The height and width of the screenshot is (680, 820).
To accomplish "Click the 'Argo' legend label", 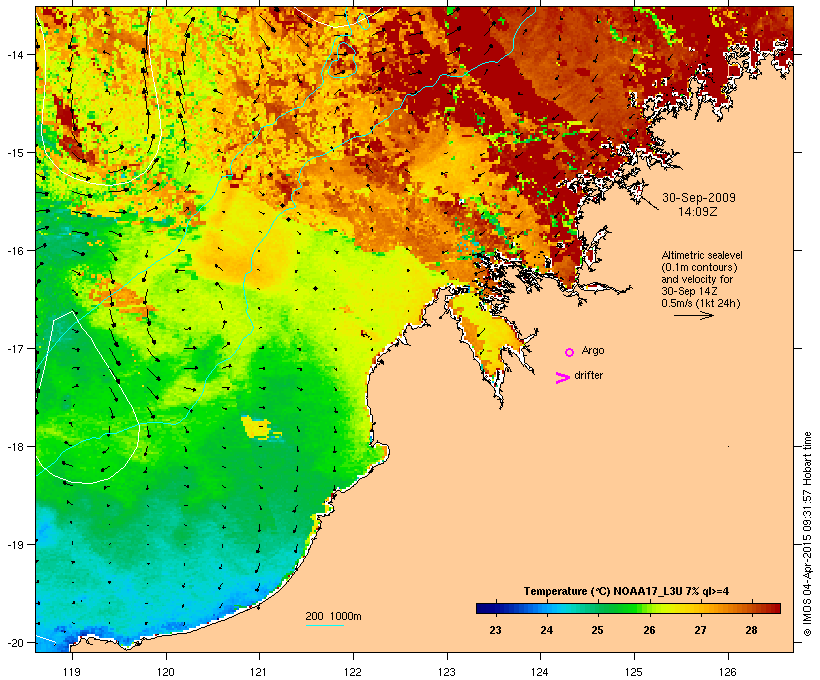I will 593,350.
